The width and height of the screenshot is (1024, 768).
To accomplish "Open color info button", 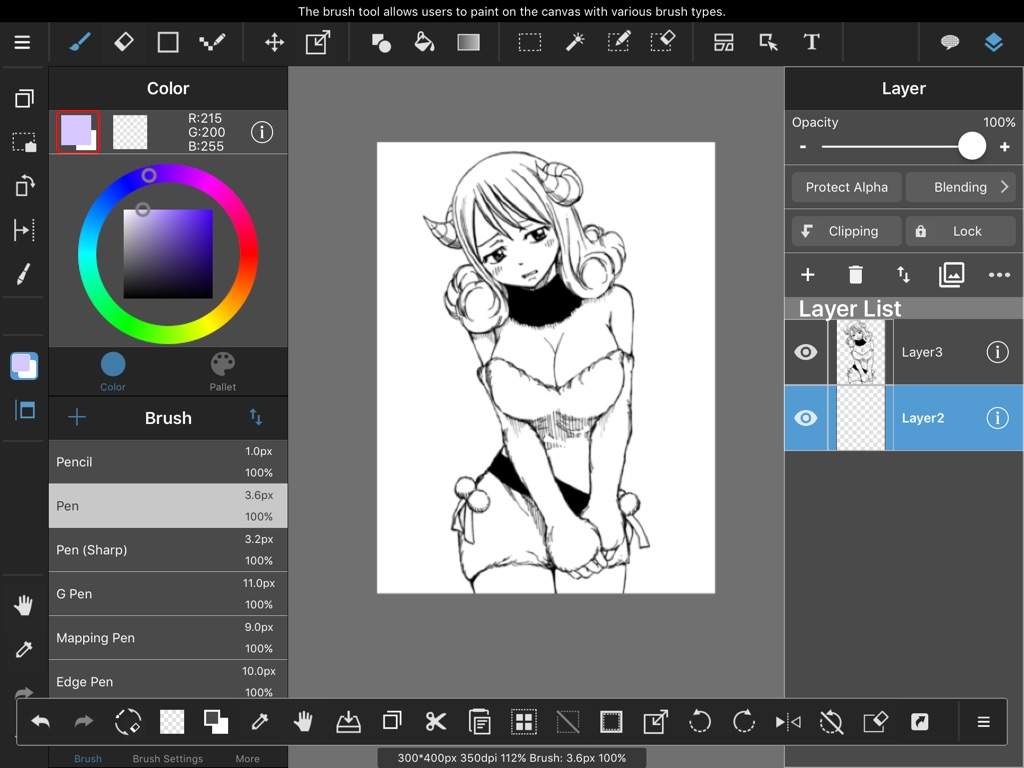I will pos(262,133).
